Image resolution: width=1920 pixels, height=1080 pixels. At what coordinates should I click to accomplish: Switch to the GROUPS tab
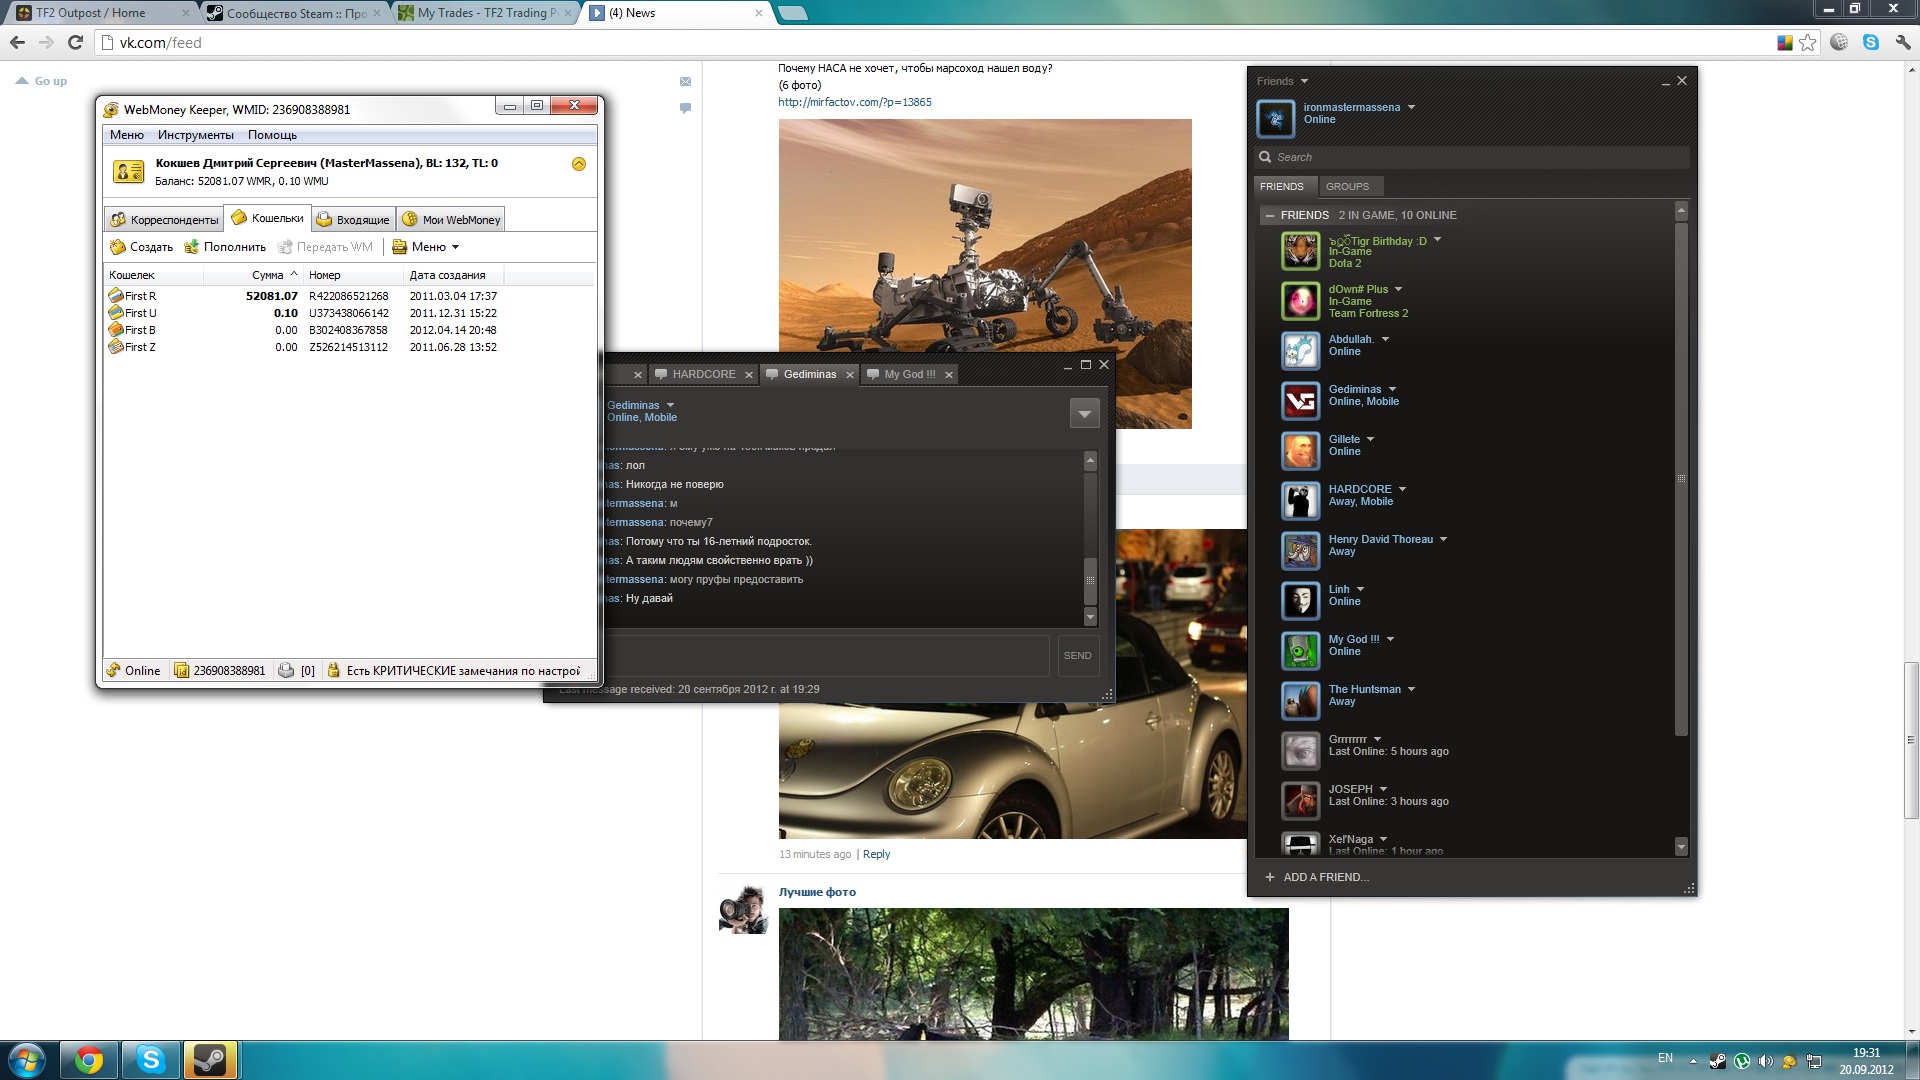pyautogui.click(x=1347, y=186)
